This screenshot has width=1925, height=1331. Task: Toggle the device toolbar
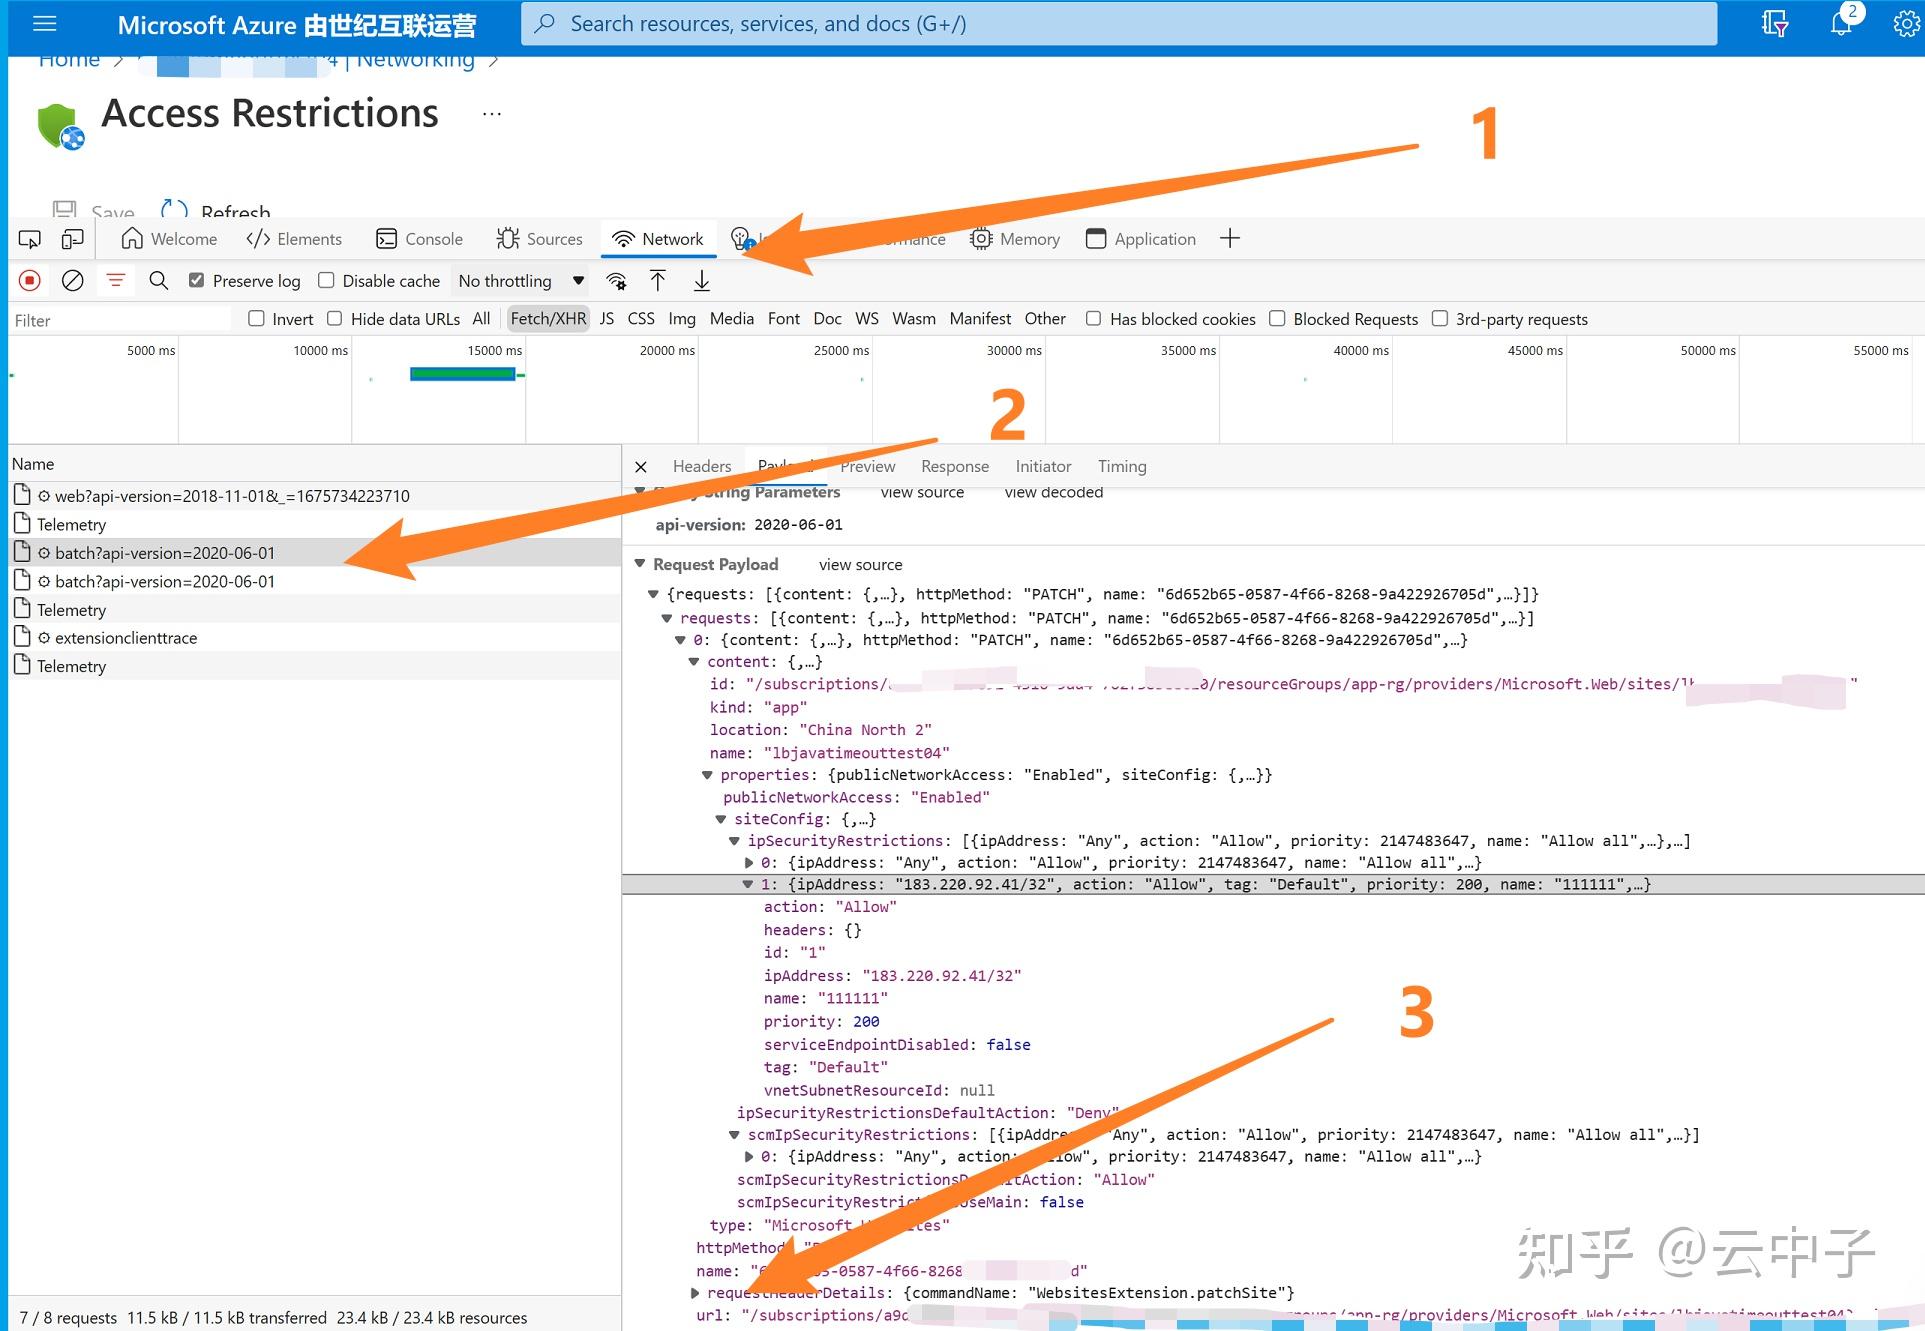(x=71, y=239)
